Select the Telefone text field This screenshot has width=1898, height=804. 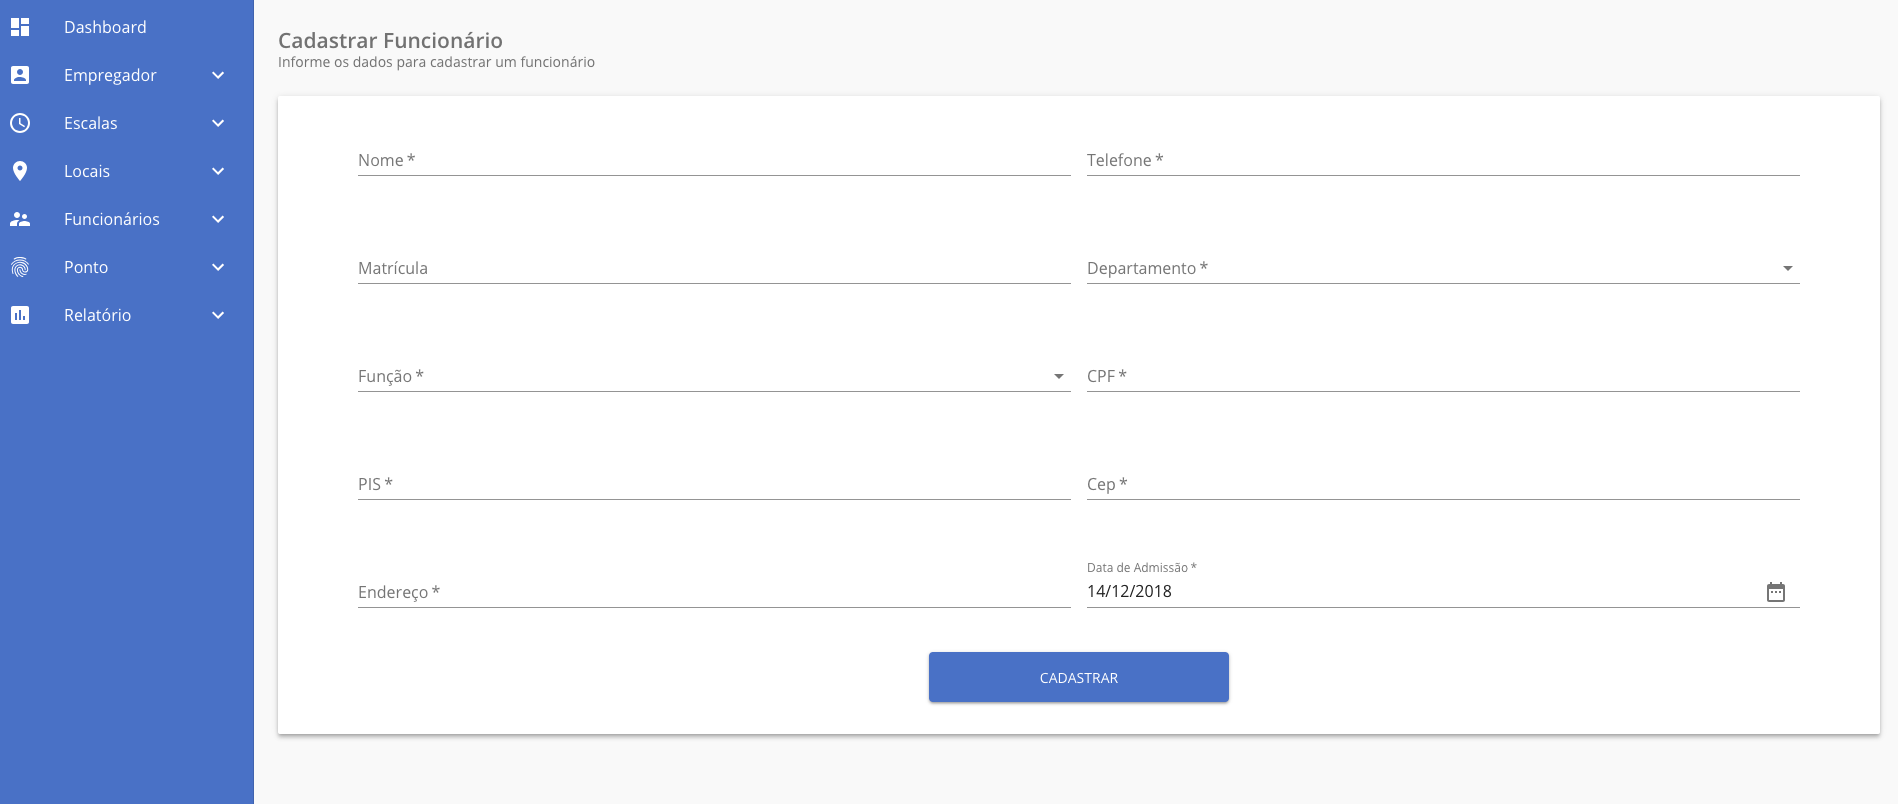tap(1442, 160)
